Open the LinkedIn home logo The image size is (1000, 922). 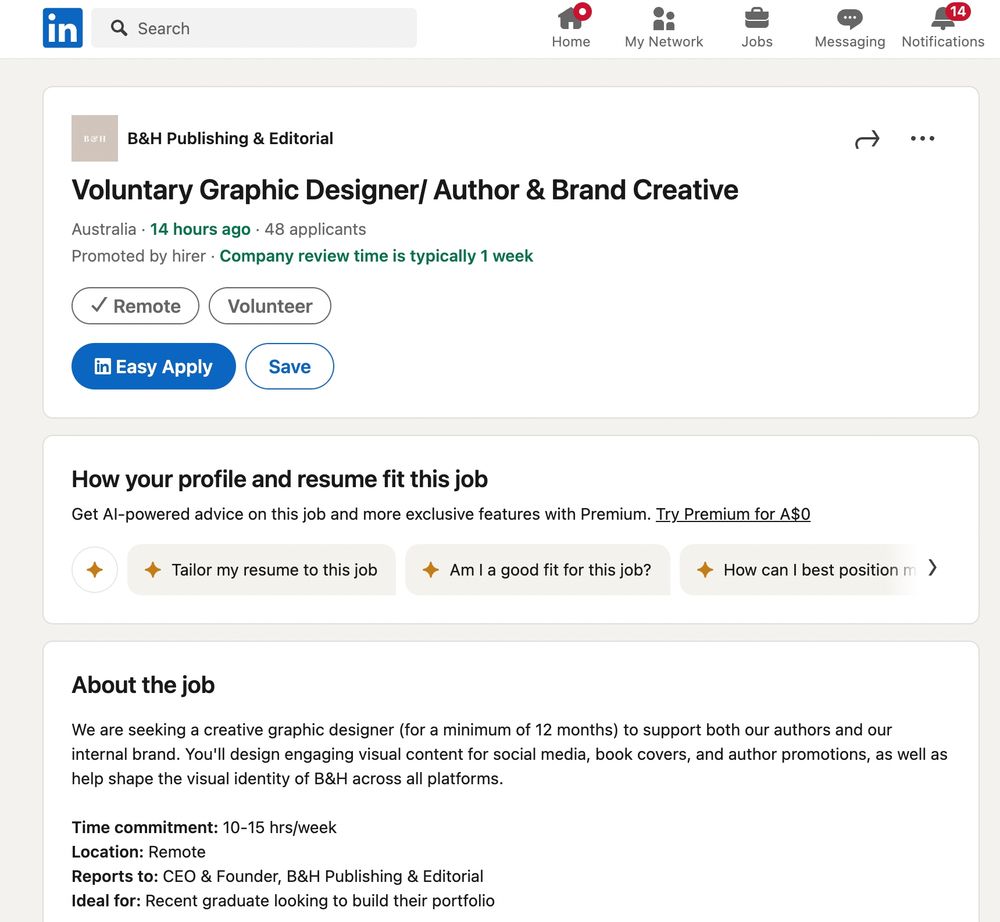point(62,28)
